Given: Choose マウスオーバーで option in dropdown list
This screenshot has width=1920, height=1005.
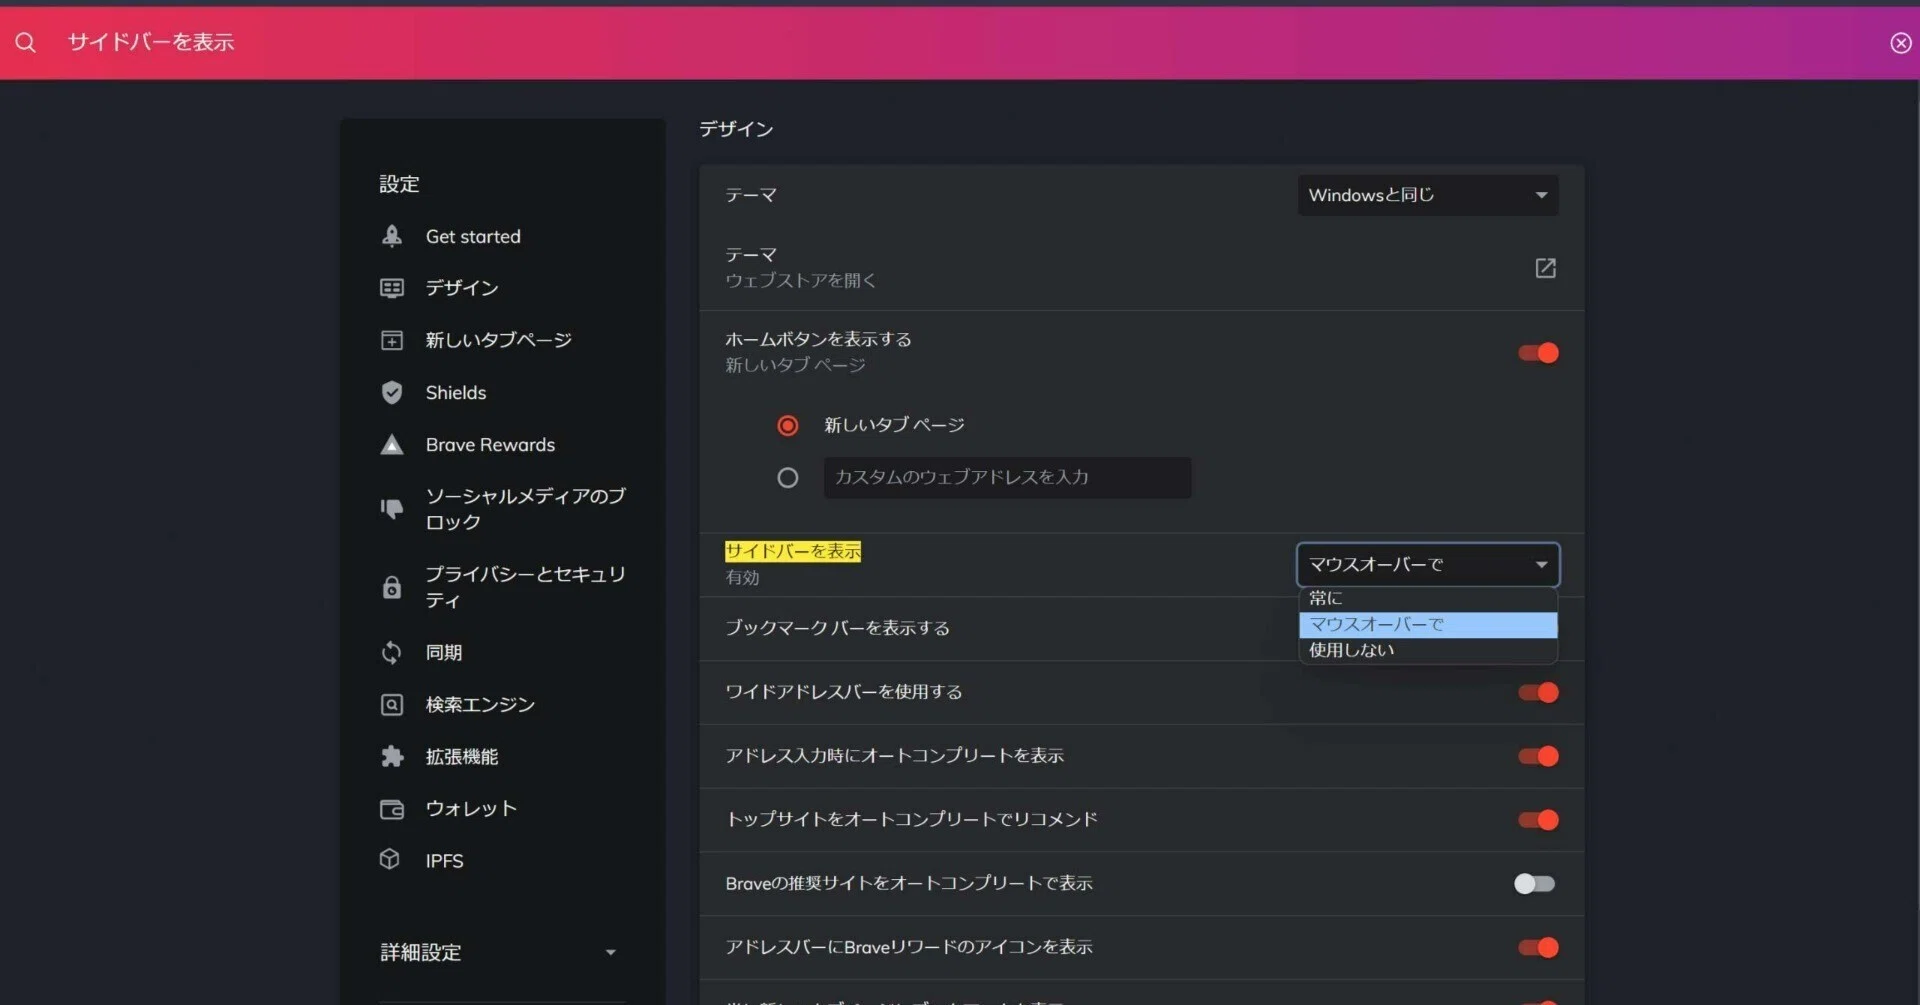Looking at the screenshot, I should [x=1427, y=624].
